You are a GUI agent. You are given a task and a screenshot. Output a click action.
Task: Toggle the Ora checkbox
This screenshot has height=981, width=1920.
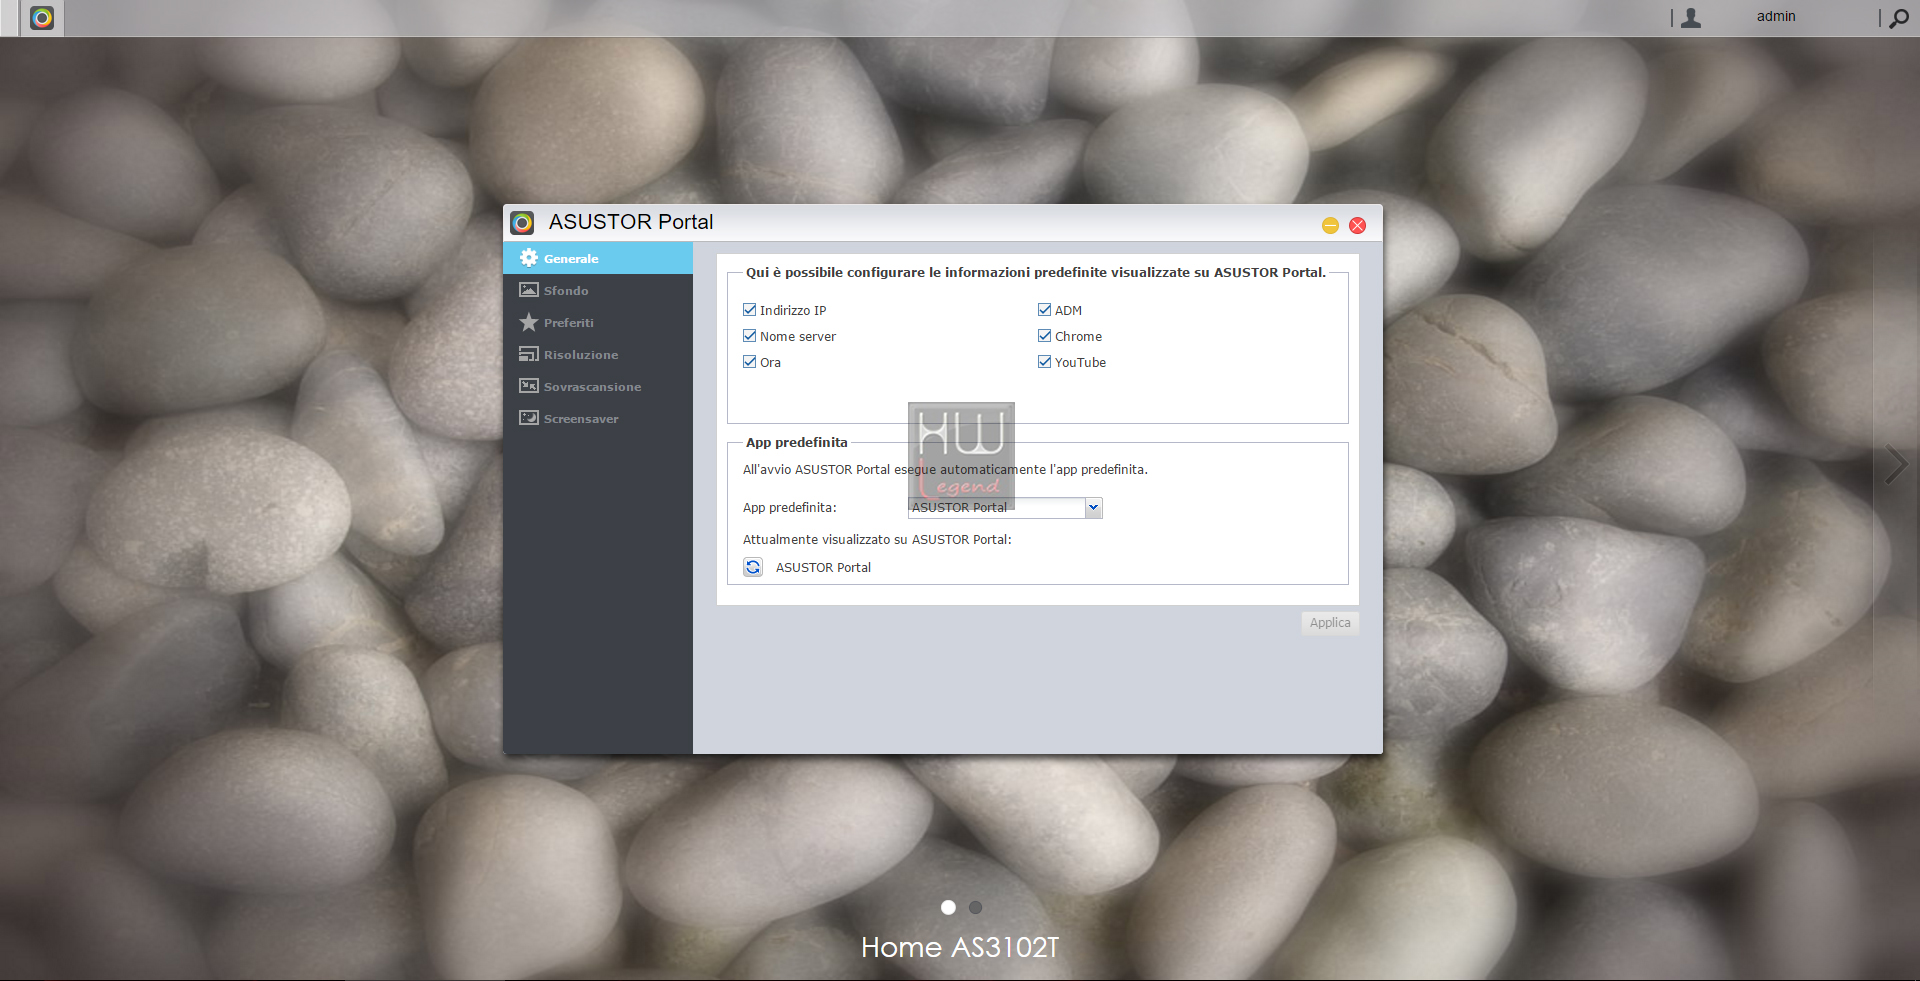point(750,362)
